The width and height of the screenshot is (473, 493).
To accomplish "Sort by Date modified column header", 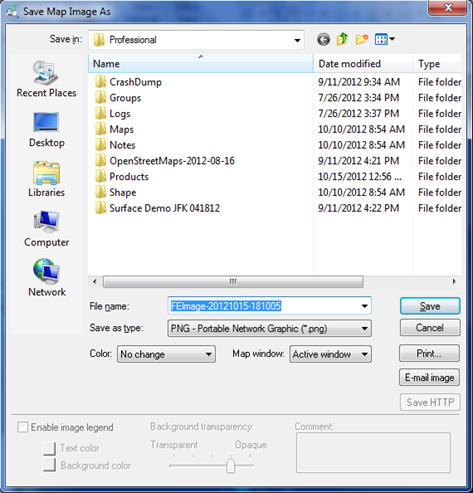I will pos(363,64).
